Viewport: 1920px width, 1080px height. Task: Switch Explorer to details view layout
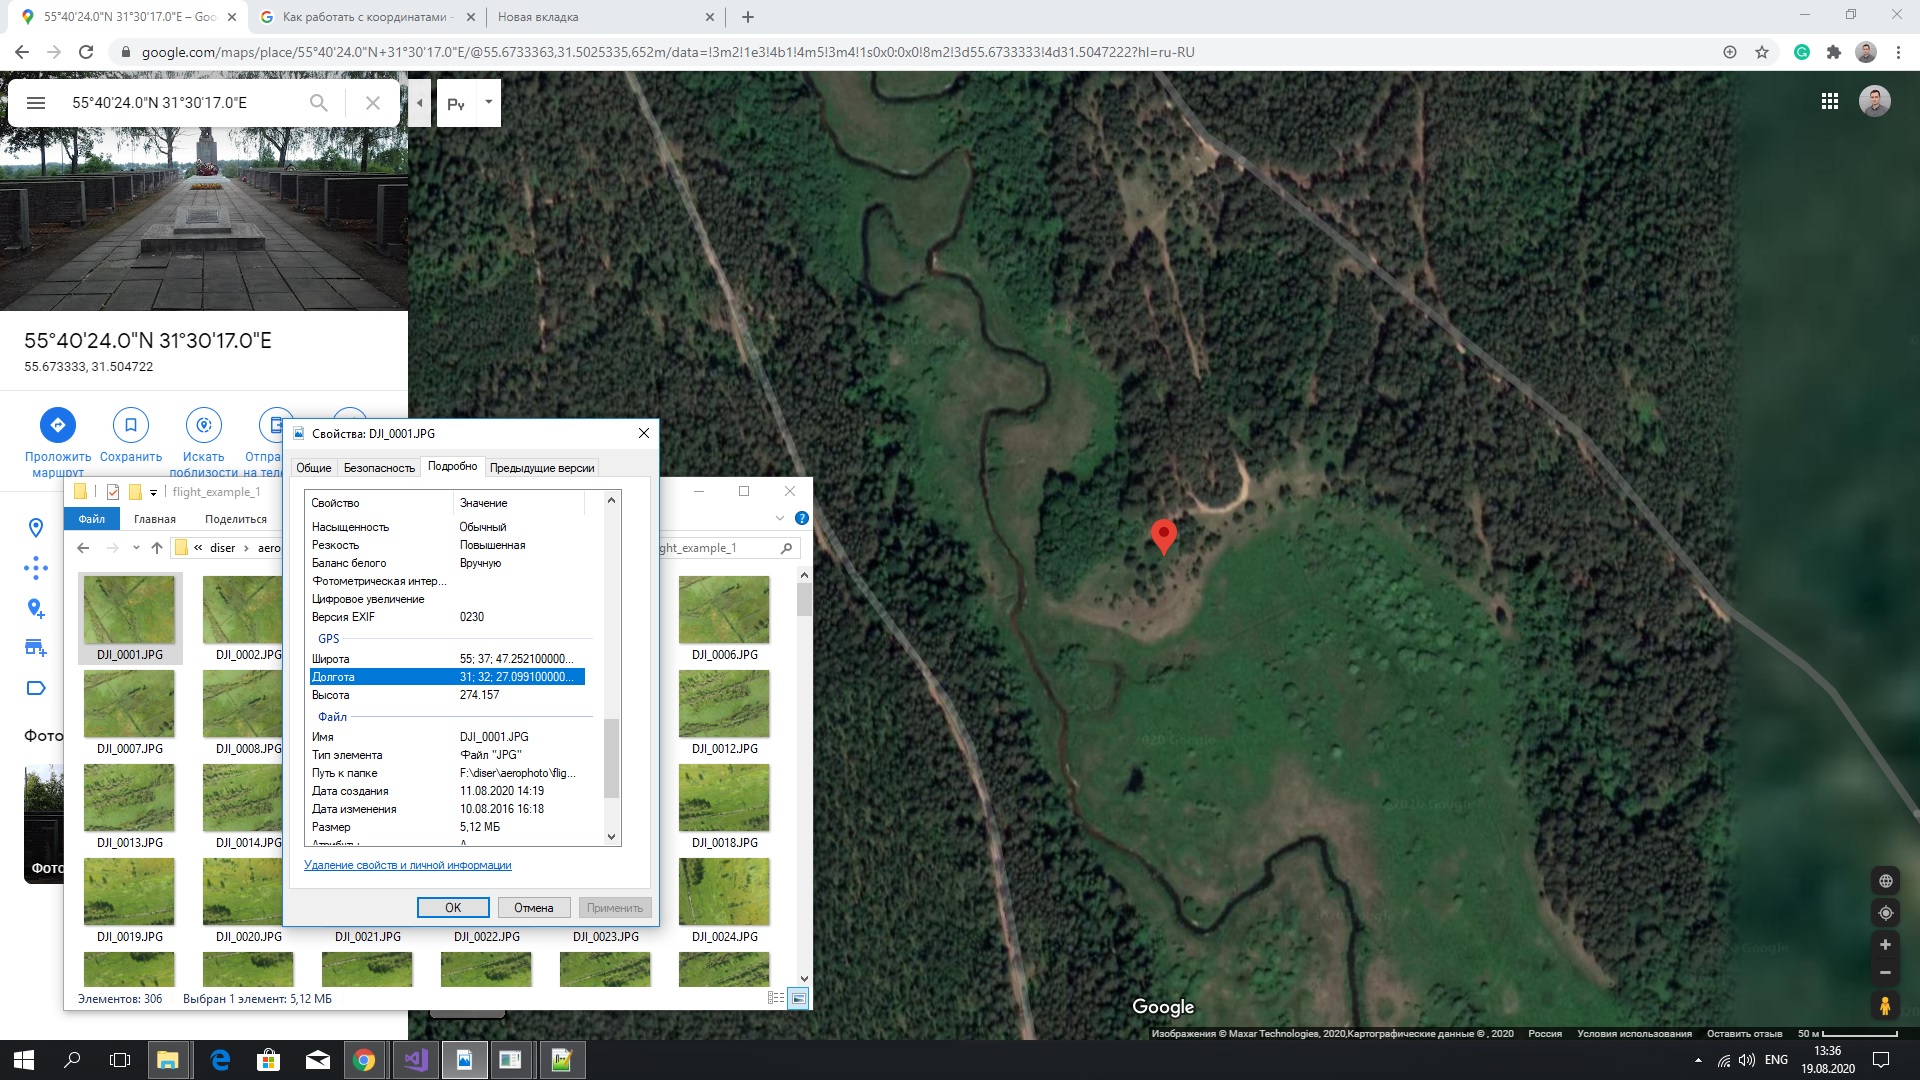(776, 998)
